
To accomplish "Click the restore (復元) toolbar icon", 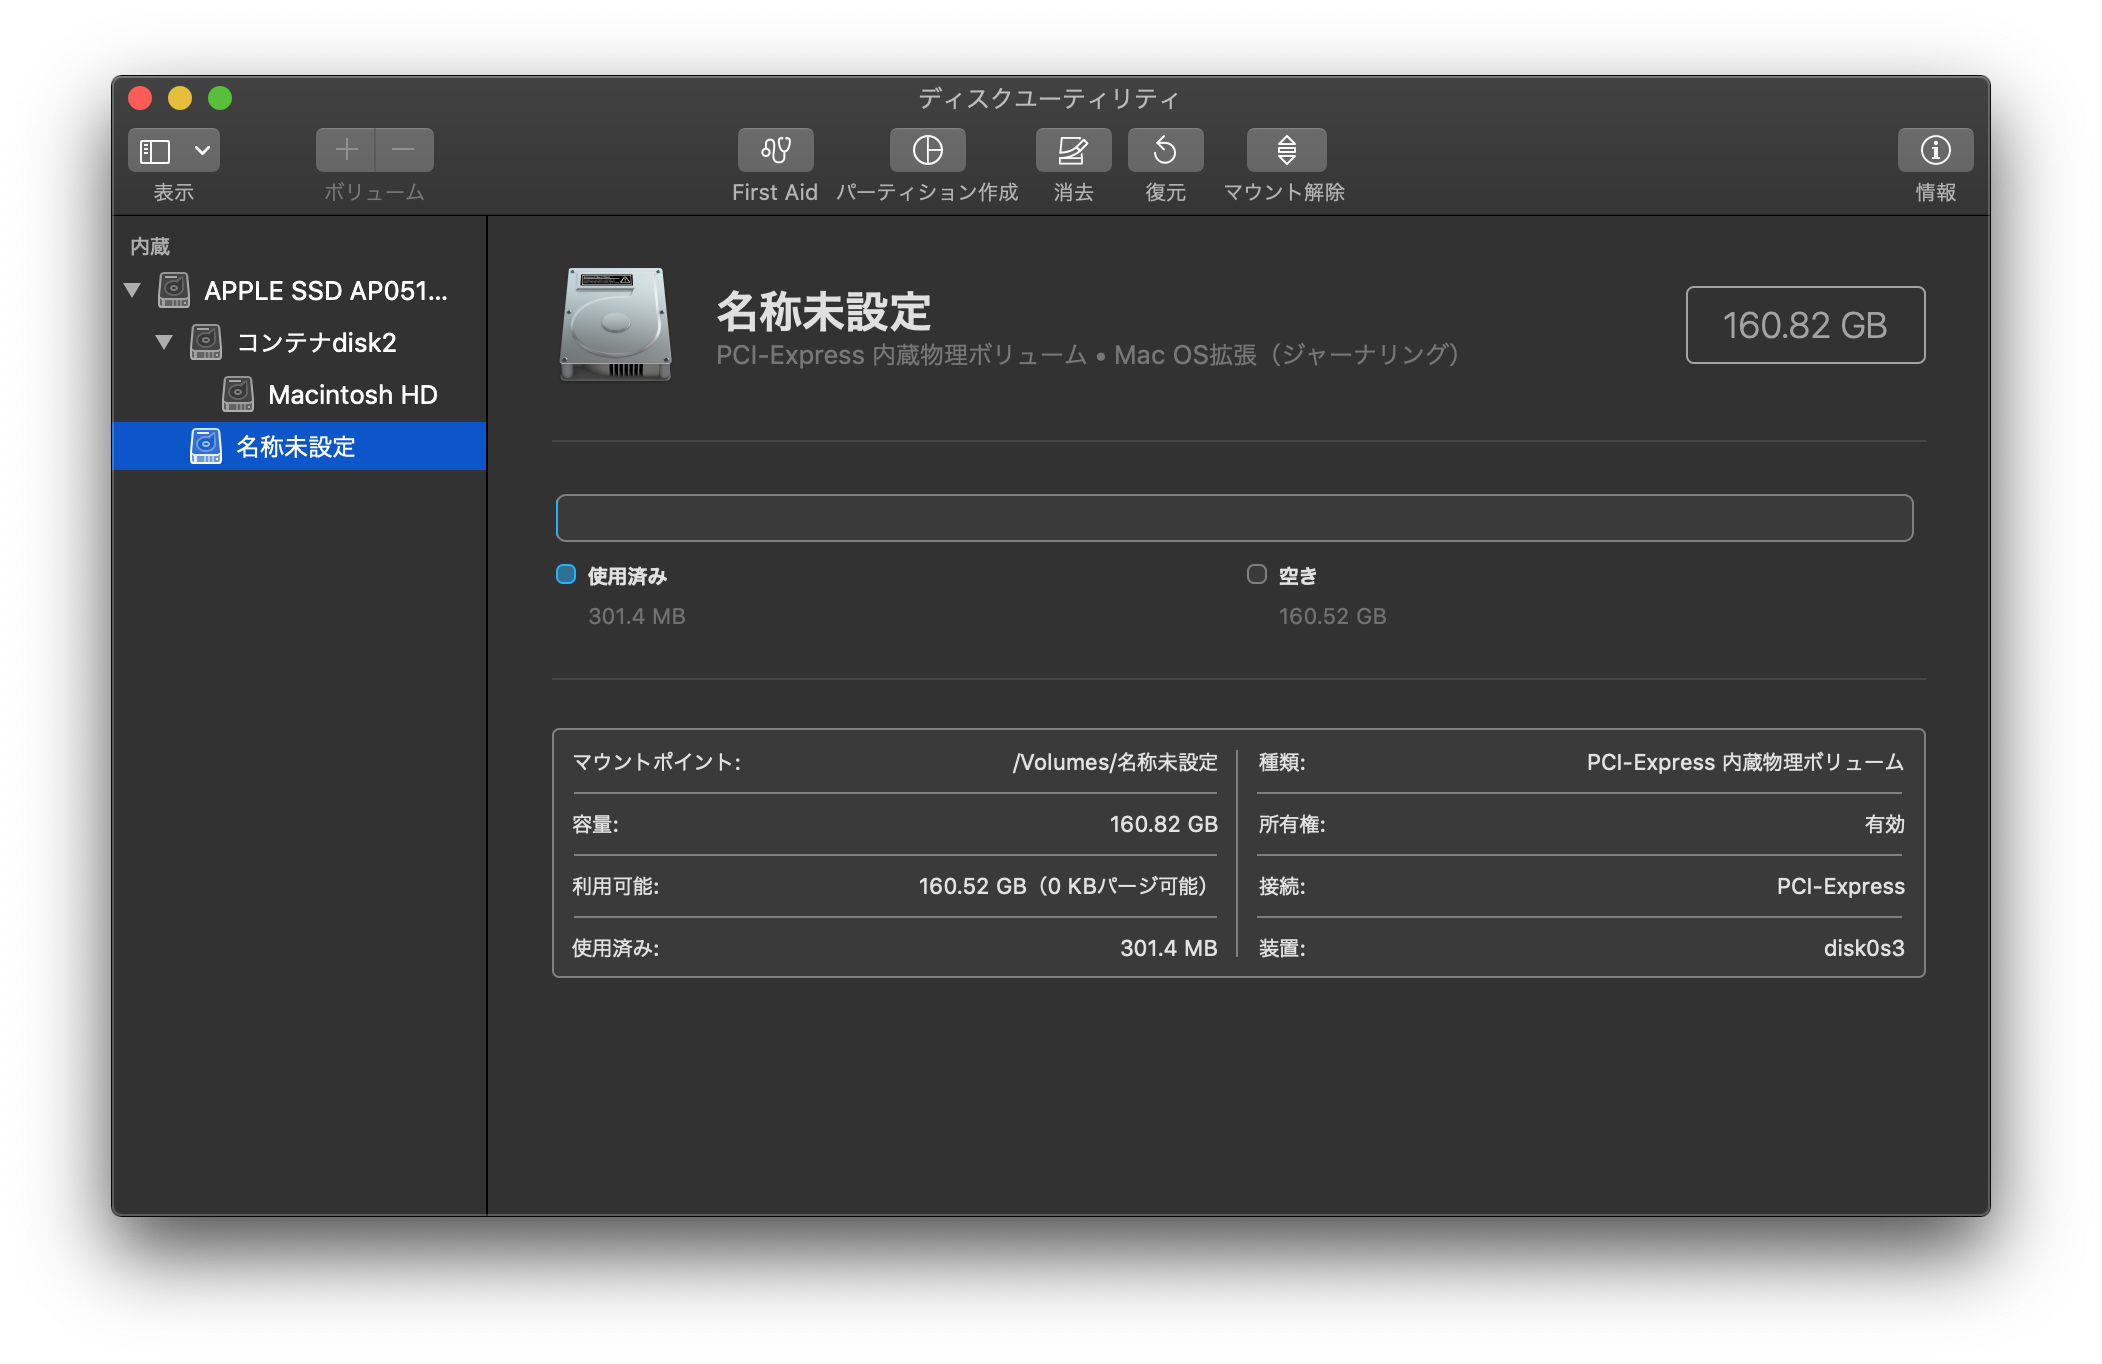I will pos(1165,150).
